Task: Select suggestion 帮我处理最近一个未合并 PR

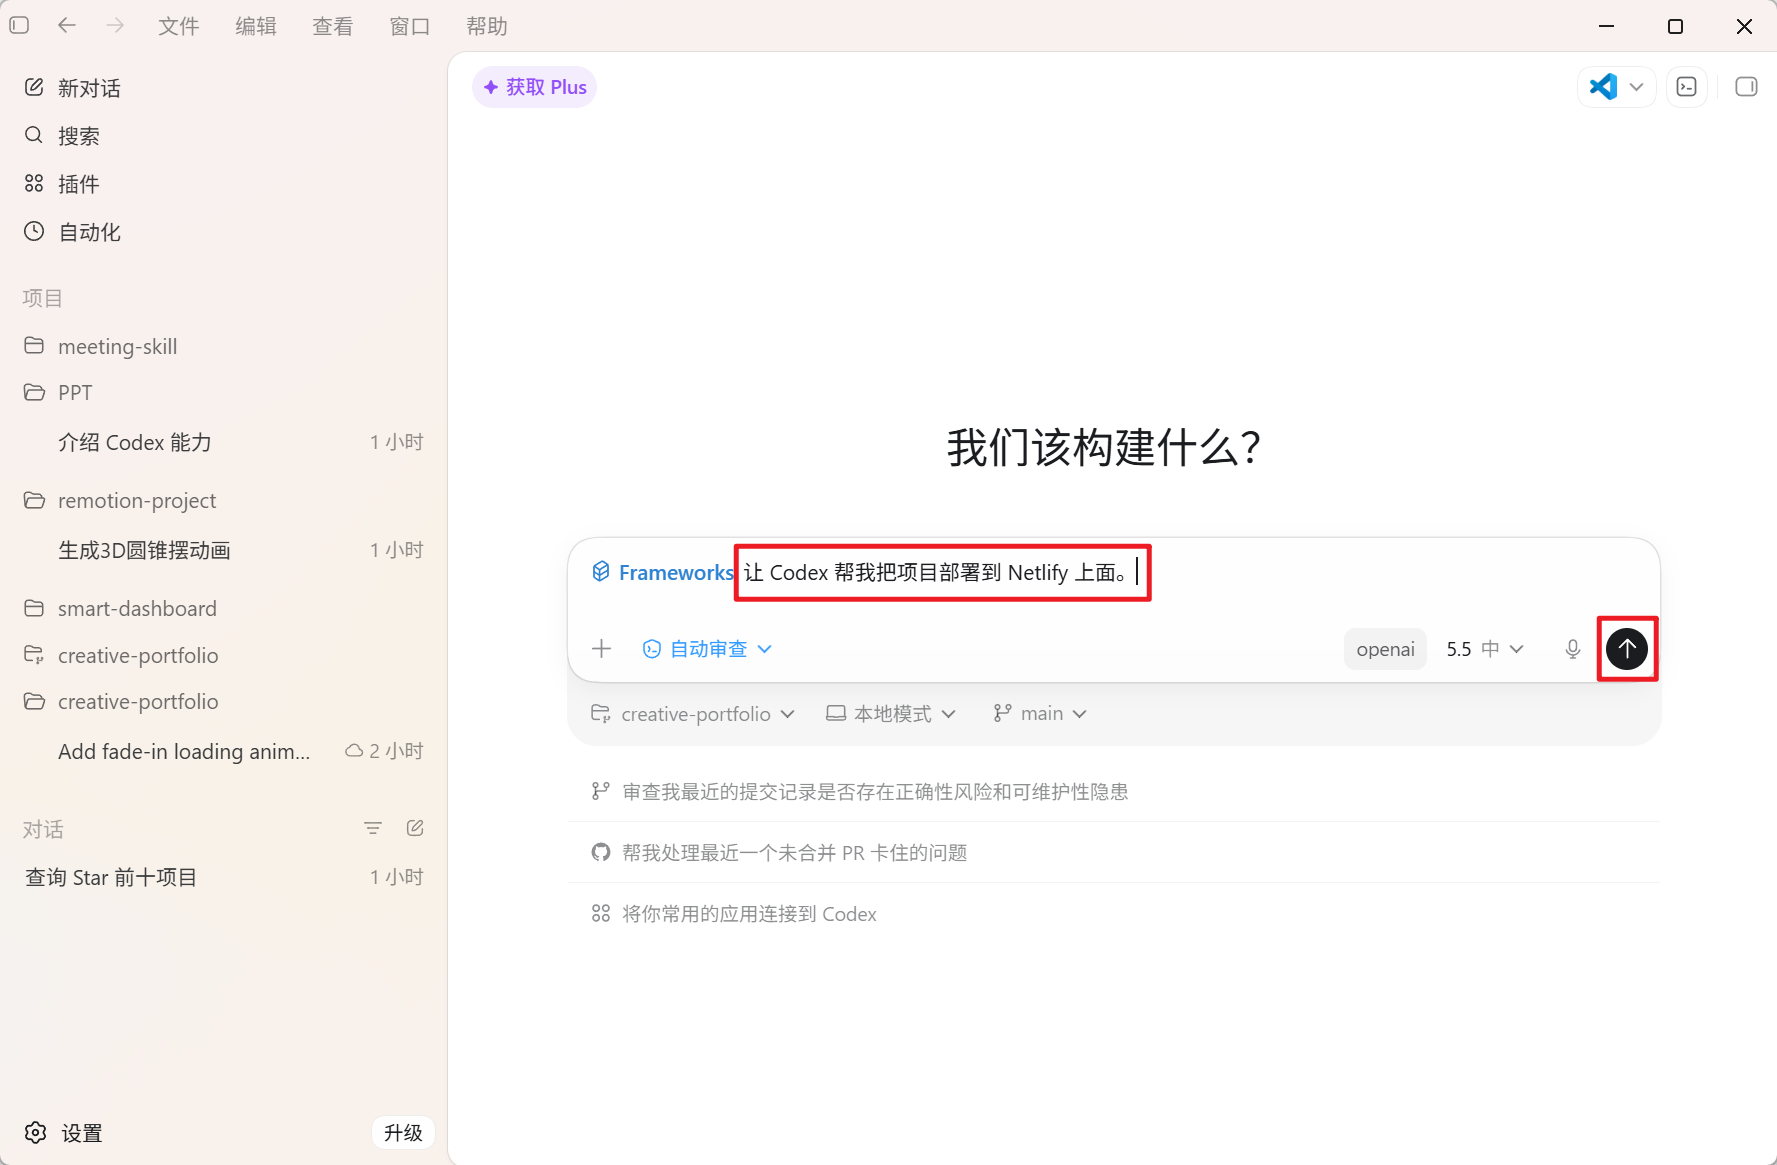Action: [1114, 852]
